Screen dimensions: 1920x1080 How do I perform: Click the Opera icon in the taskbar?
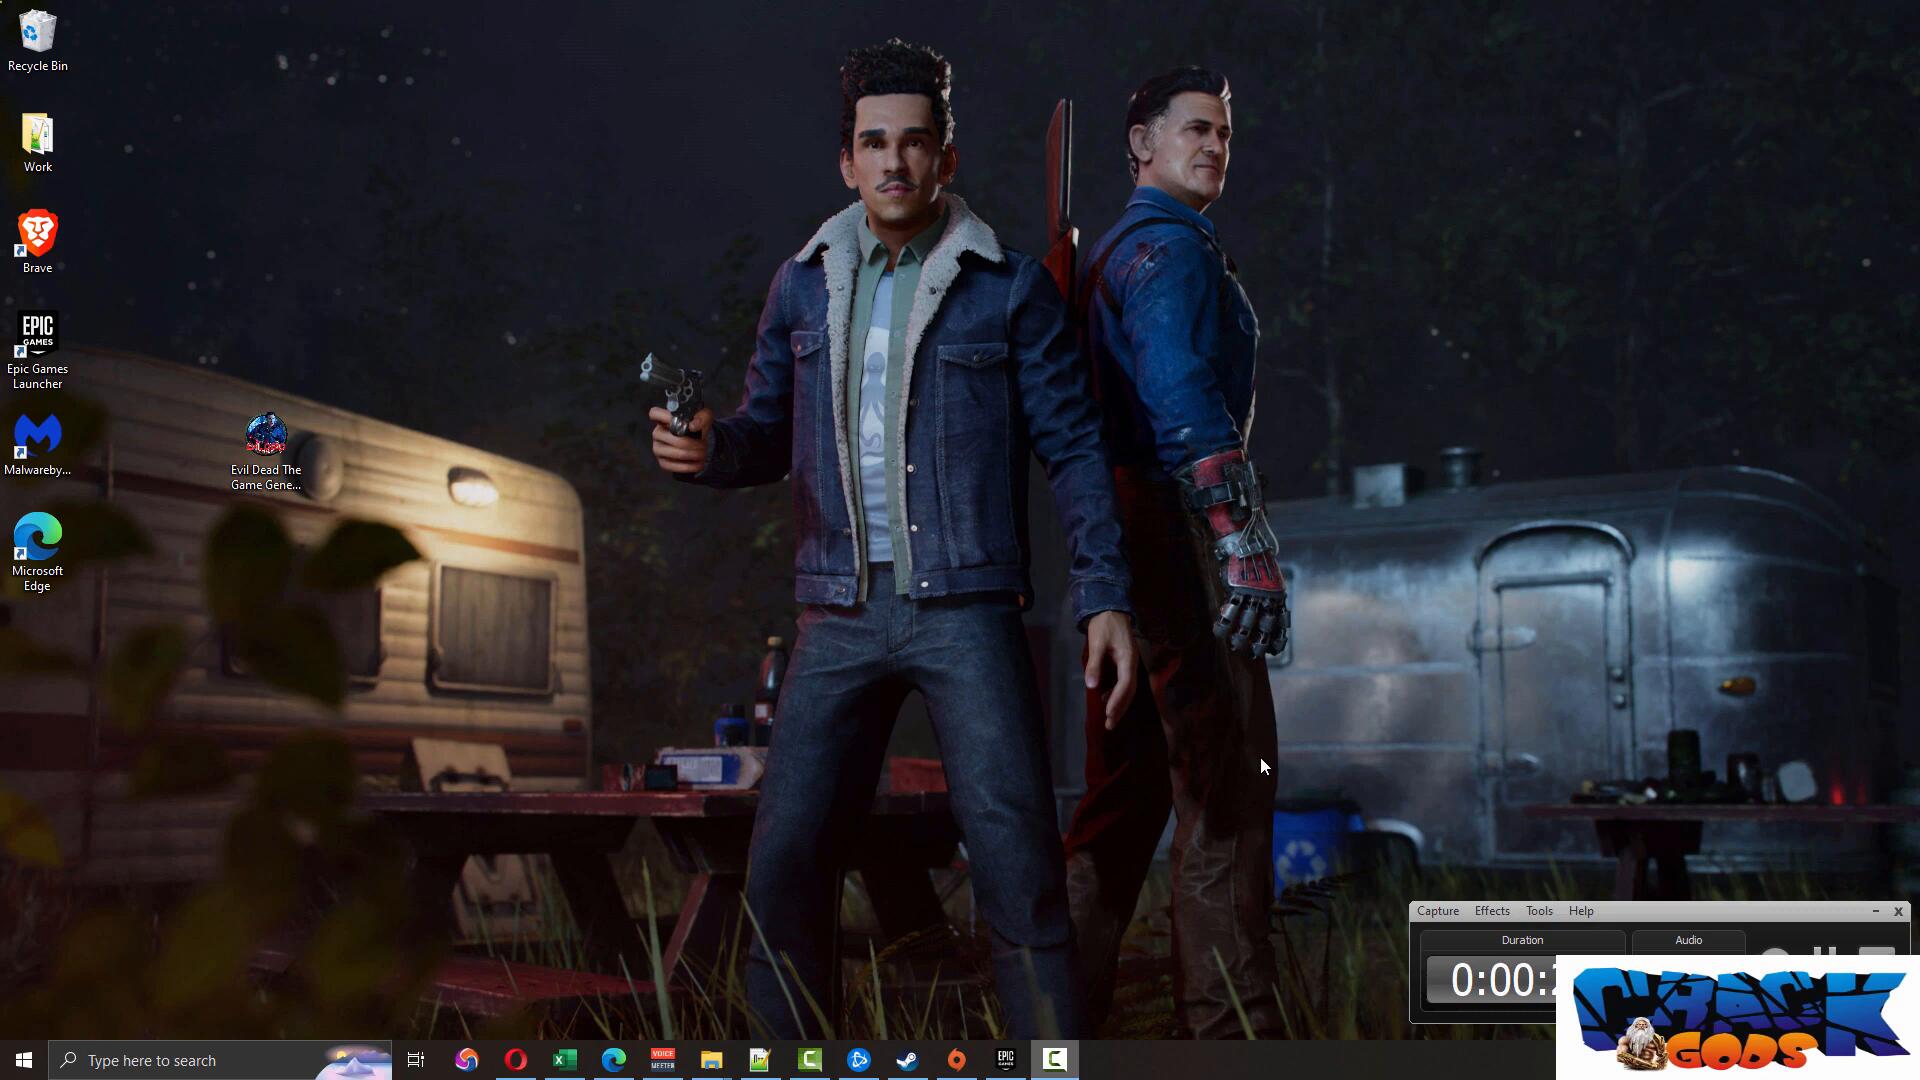[516, 1060]
